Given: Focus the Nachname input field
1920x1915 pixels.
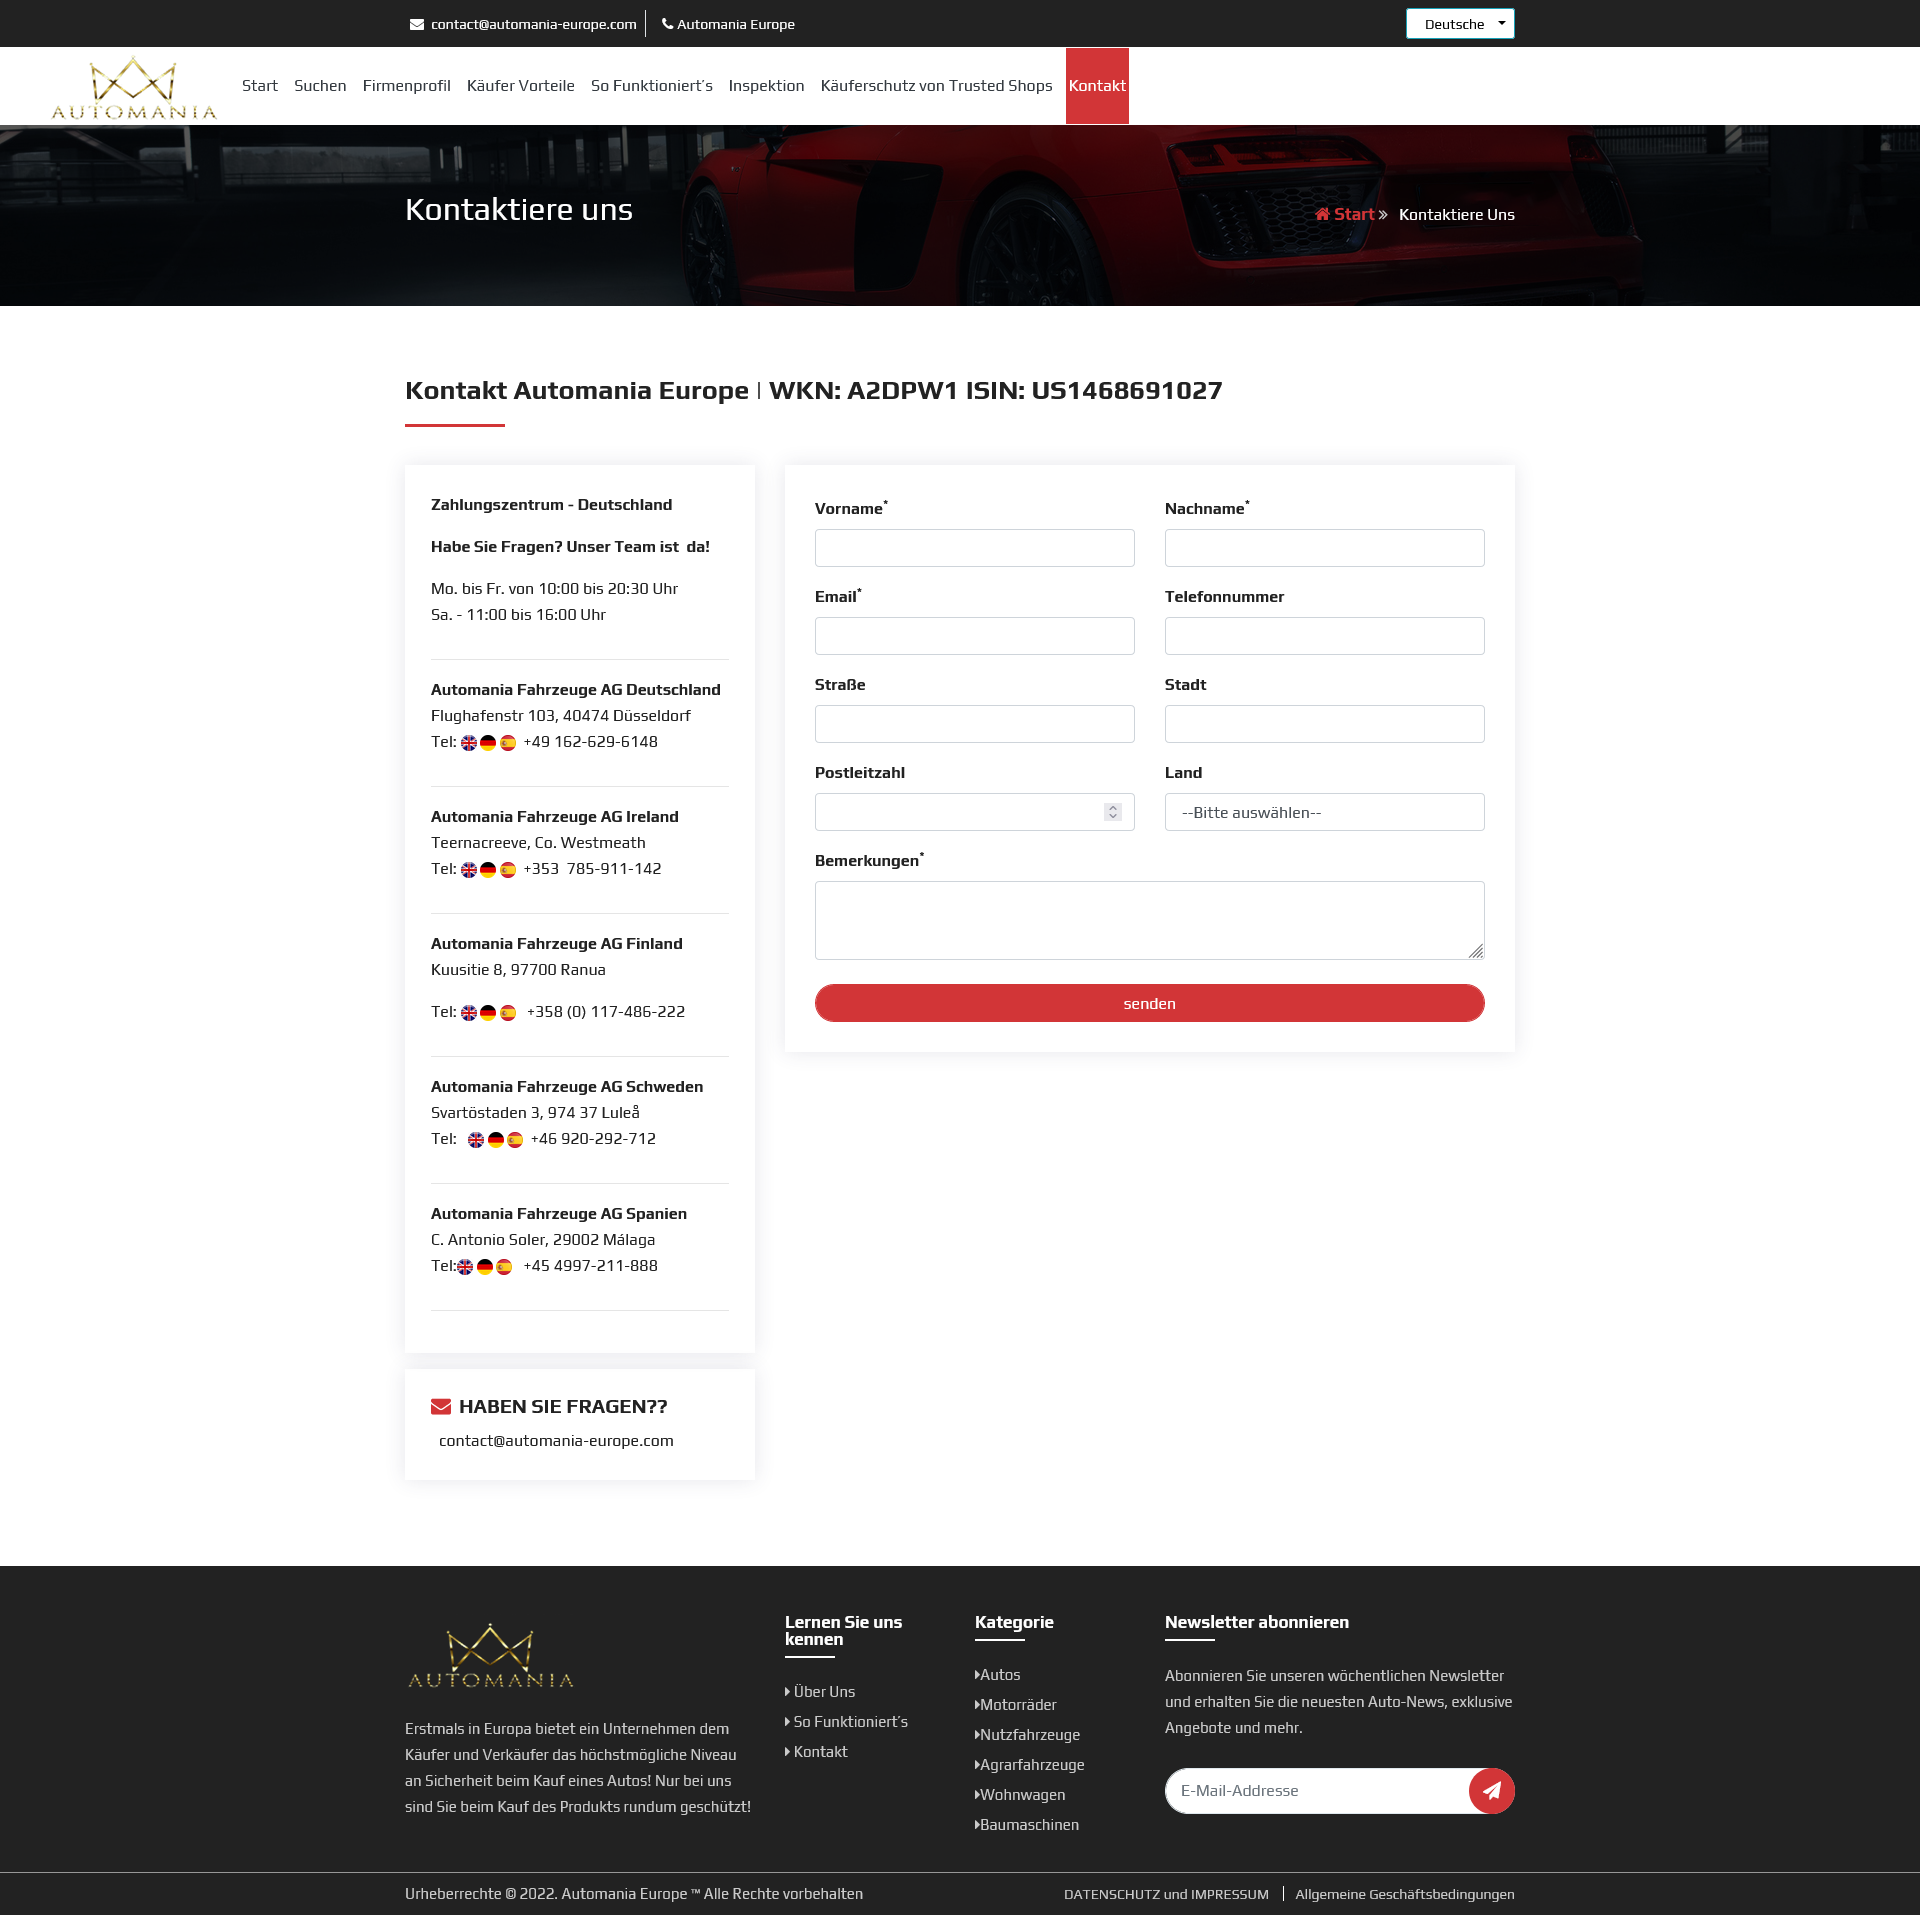Looking at the screenshot, I should click(1325, 548).
